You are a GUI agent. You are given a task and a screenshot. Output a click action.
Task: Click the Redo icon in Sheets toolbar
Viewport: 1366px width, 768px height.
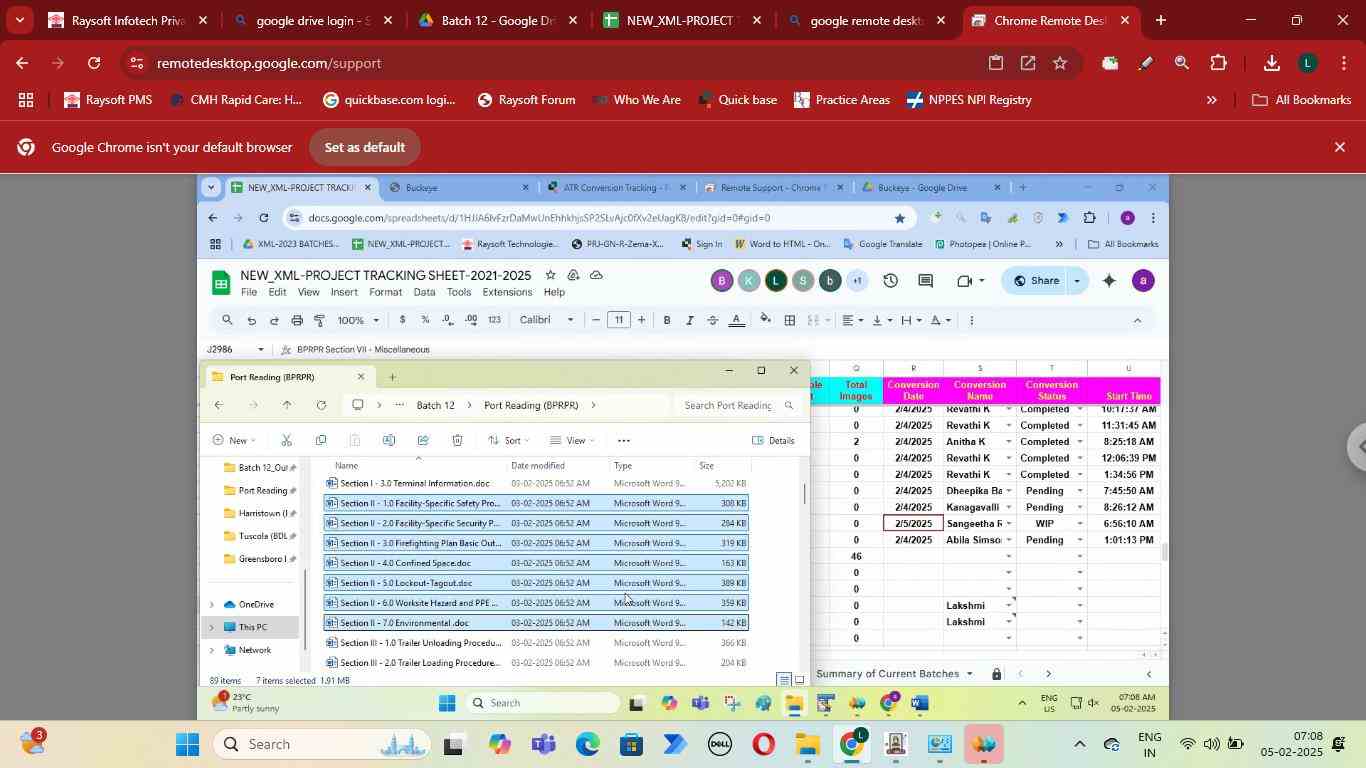tap(274, 320)
